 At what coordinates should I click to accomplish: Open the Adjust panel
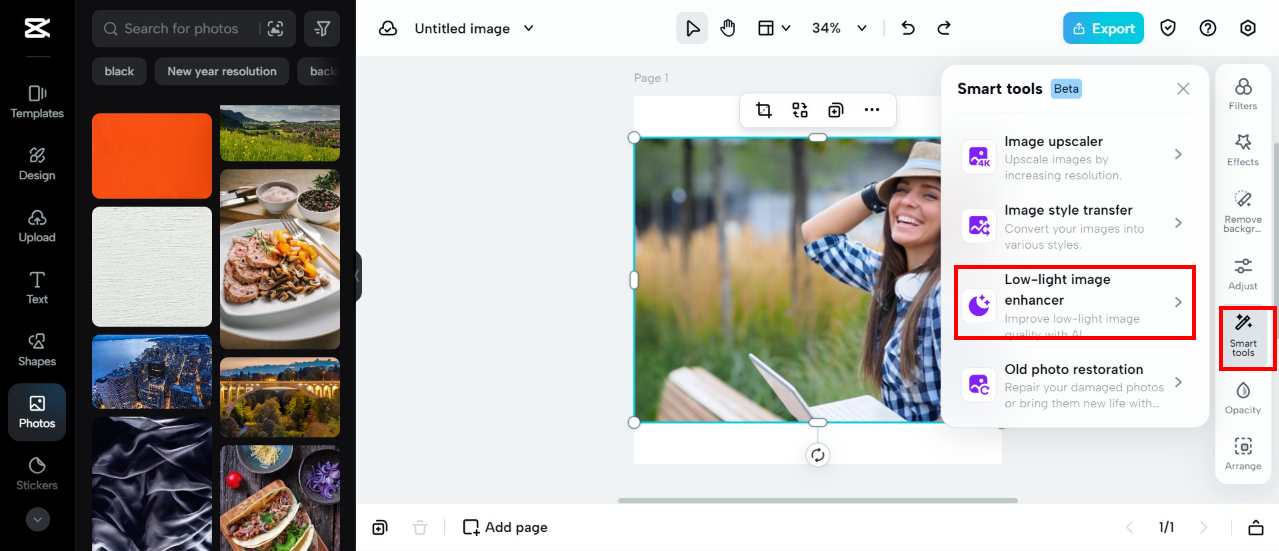(1243, 273)
